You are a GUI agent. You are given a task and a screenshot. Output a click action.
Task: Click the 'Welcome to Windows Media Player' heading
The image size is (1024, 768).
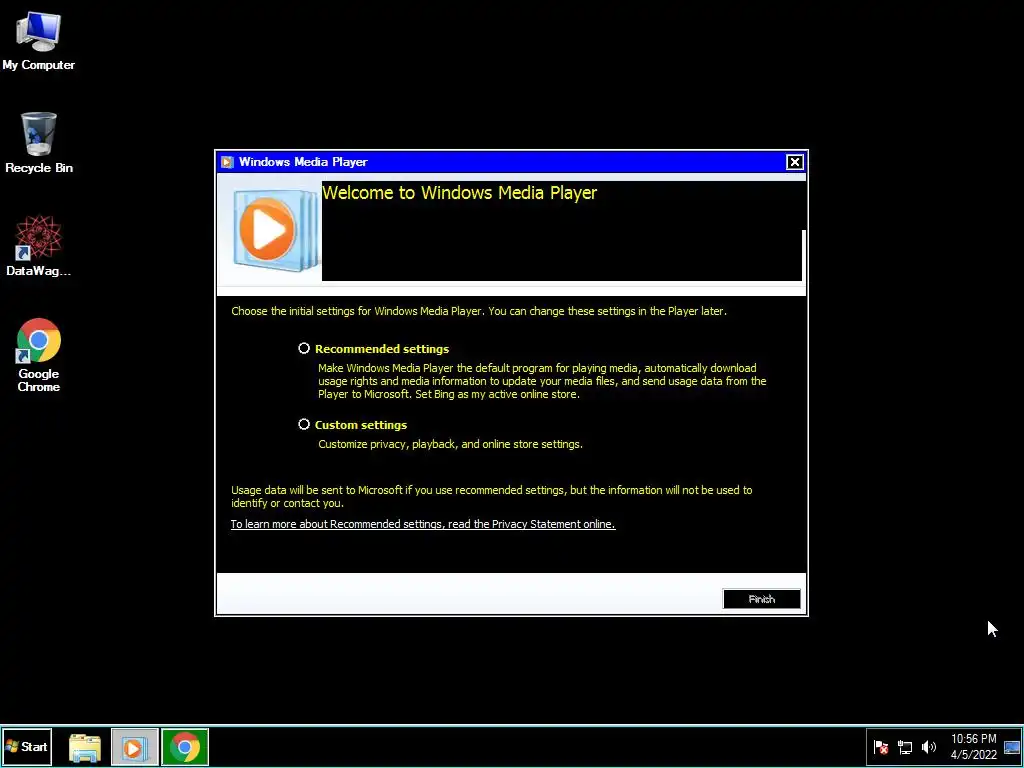[459, 193]
